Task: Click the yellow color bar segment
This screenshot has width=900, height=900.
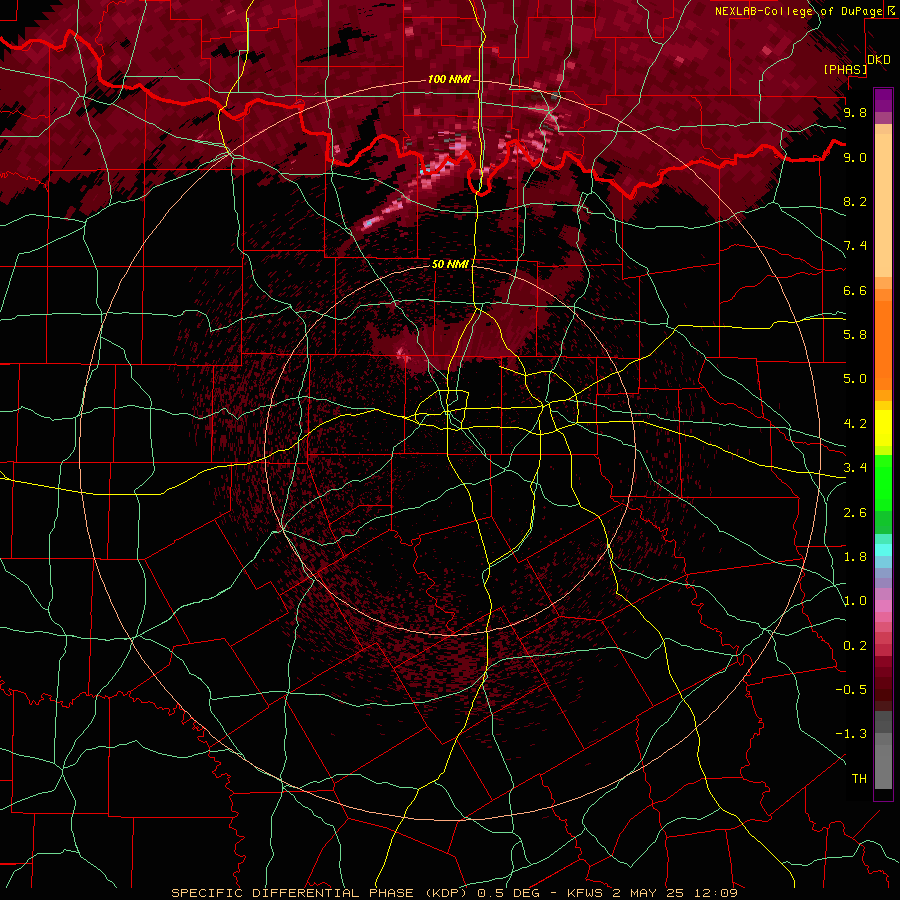Action: [883, 428]
